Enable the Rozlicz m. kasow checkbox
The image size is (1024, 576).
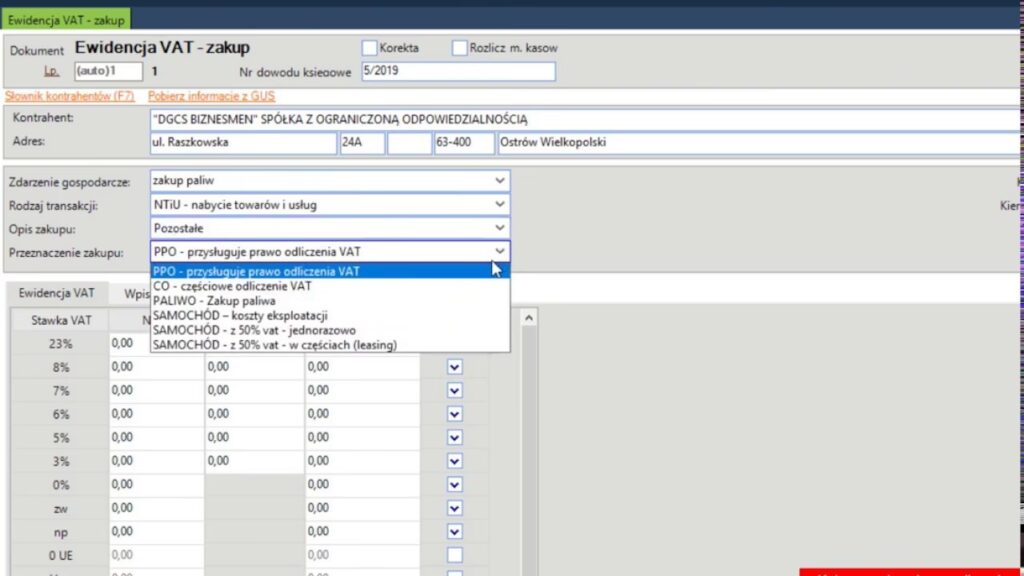(460, 48)
